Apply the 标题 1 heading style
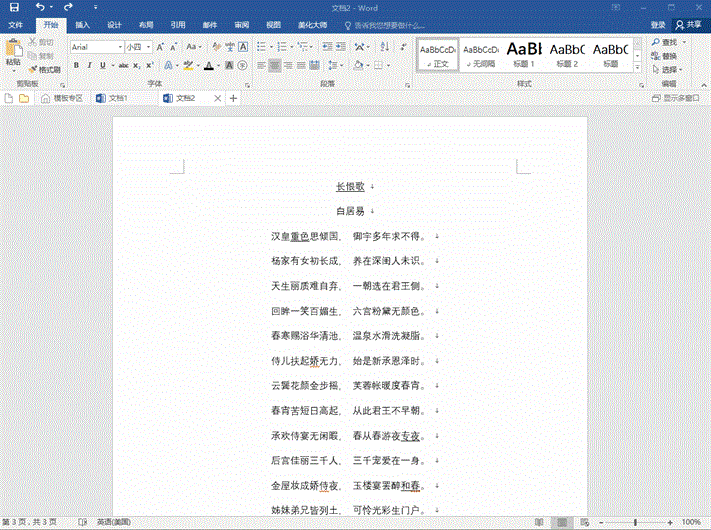 click(x=523, y=54)
